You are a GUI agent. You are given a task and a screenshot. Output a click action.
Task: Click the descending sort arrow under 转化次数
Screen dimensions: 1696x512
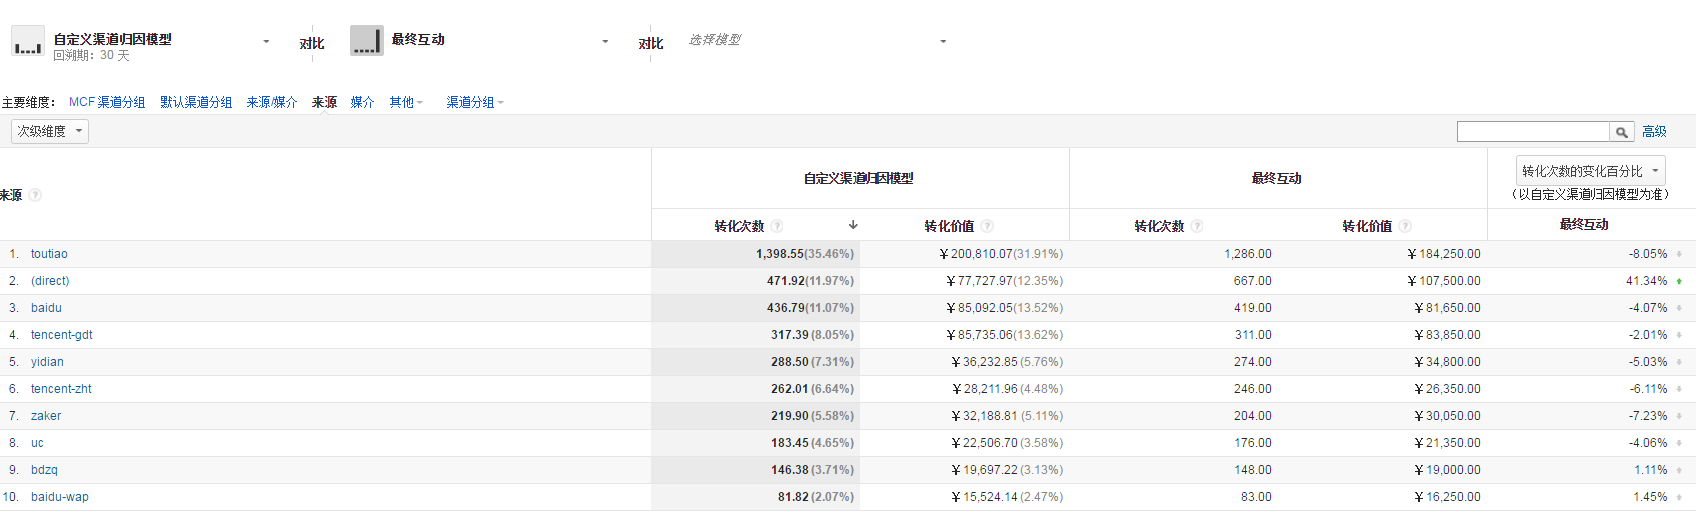[853, 225]
